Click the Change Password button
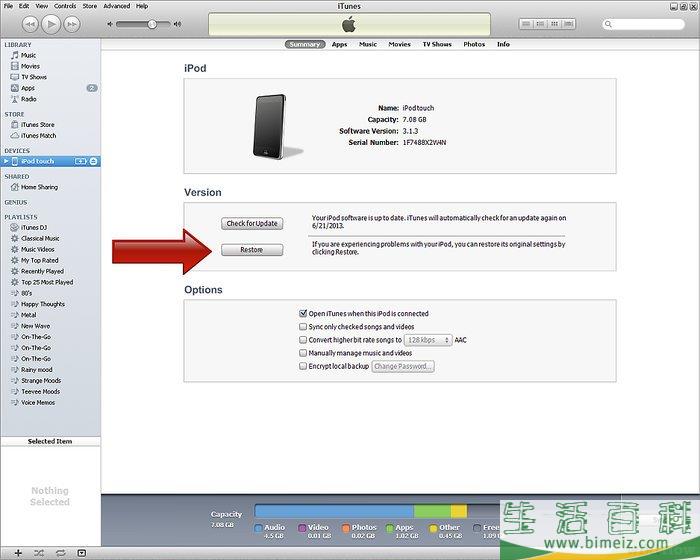The image size is (700, 560). 403,367
